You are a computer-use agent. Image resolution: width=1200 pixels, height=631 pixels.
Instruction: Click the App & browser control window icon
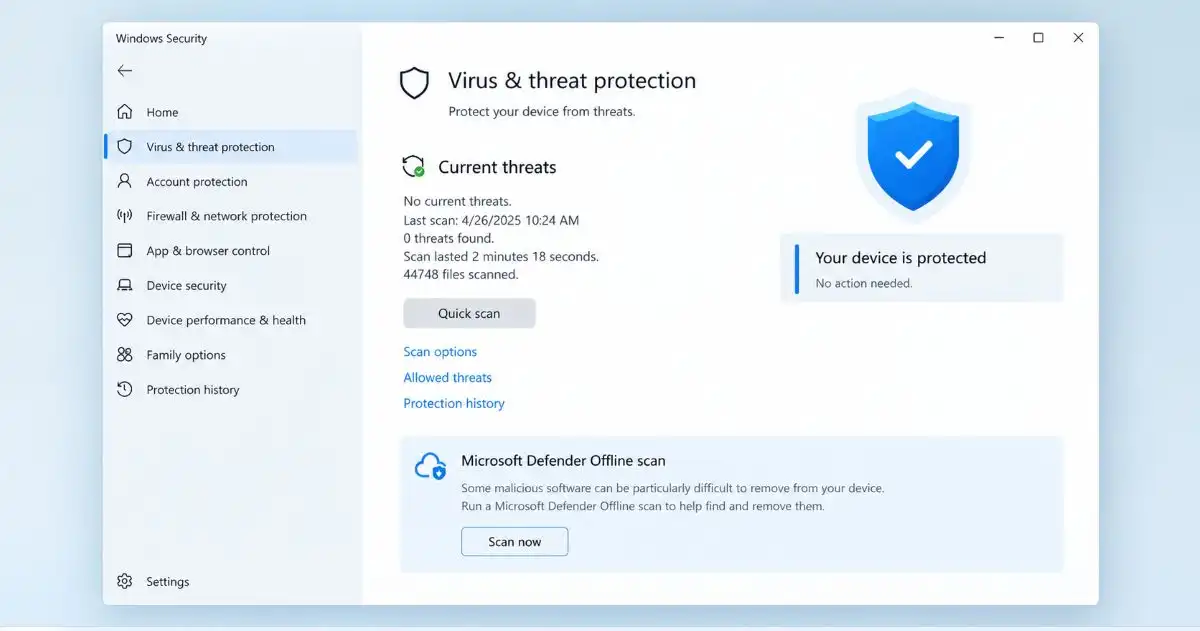(x=124, y=251)
